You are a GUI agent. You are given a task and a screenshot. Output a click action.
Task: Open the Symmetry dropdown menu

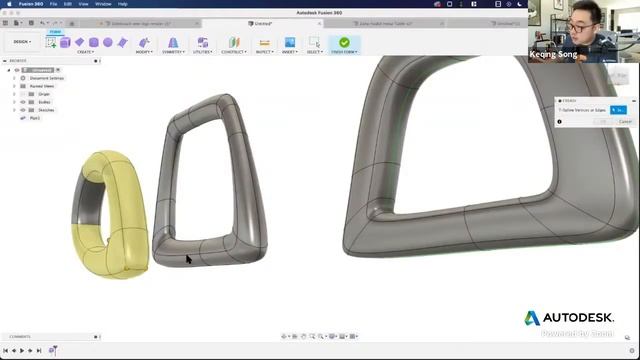click(x=173, y=52)
